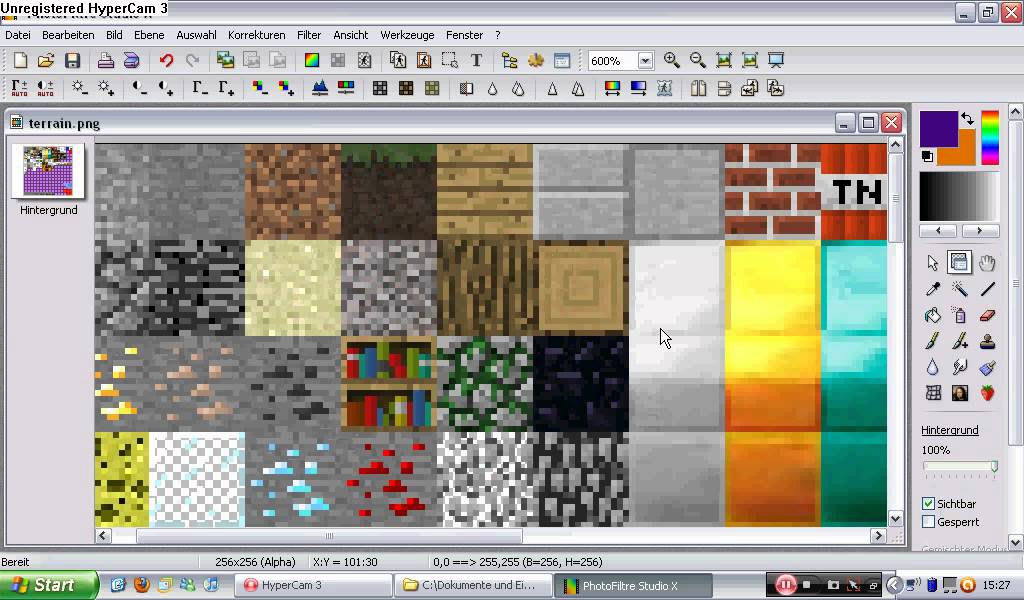Select the arrow Layer manager tool
1024x600 pixels.
point(933,263)
